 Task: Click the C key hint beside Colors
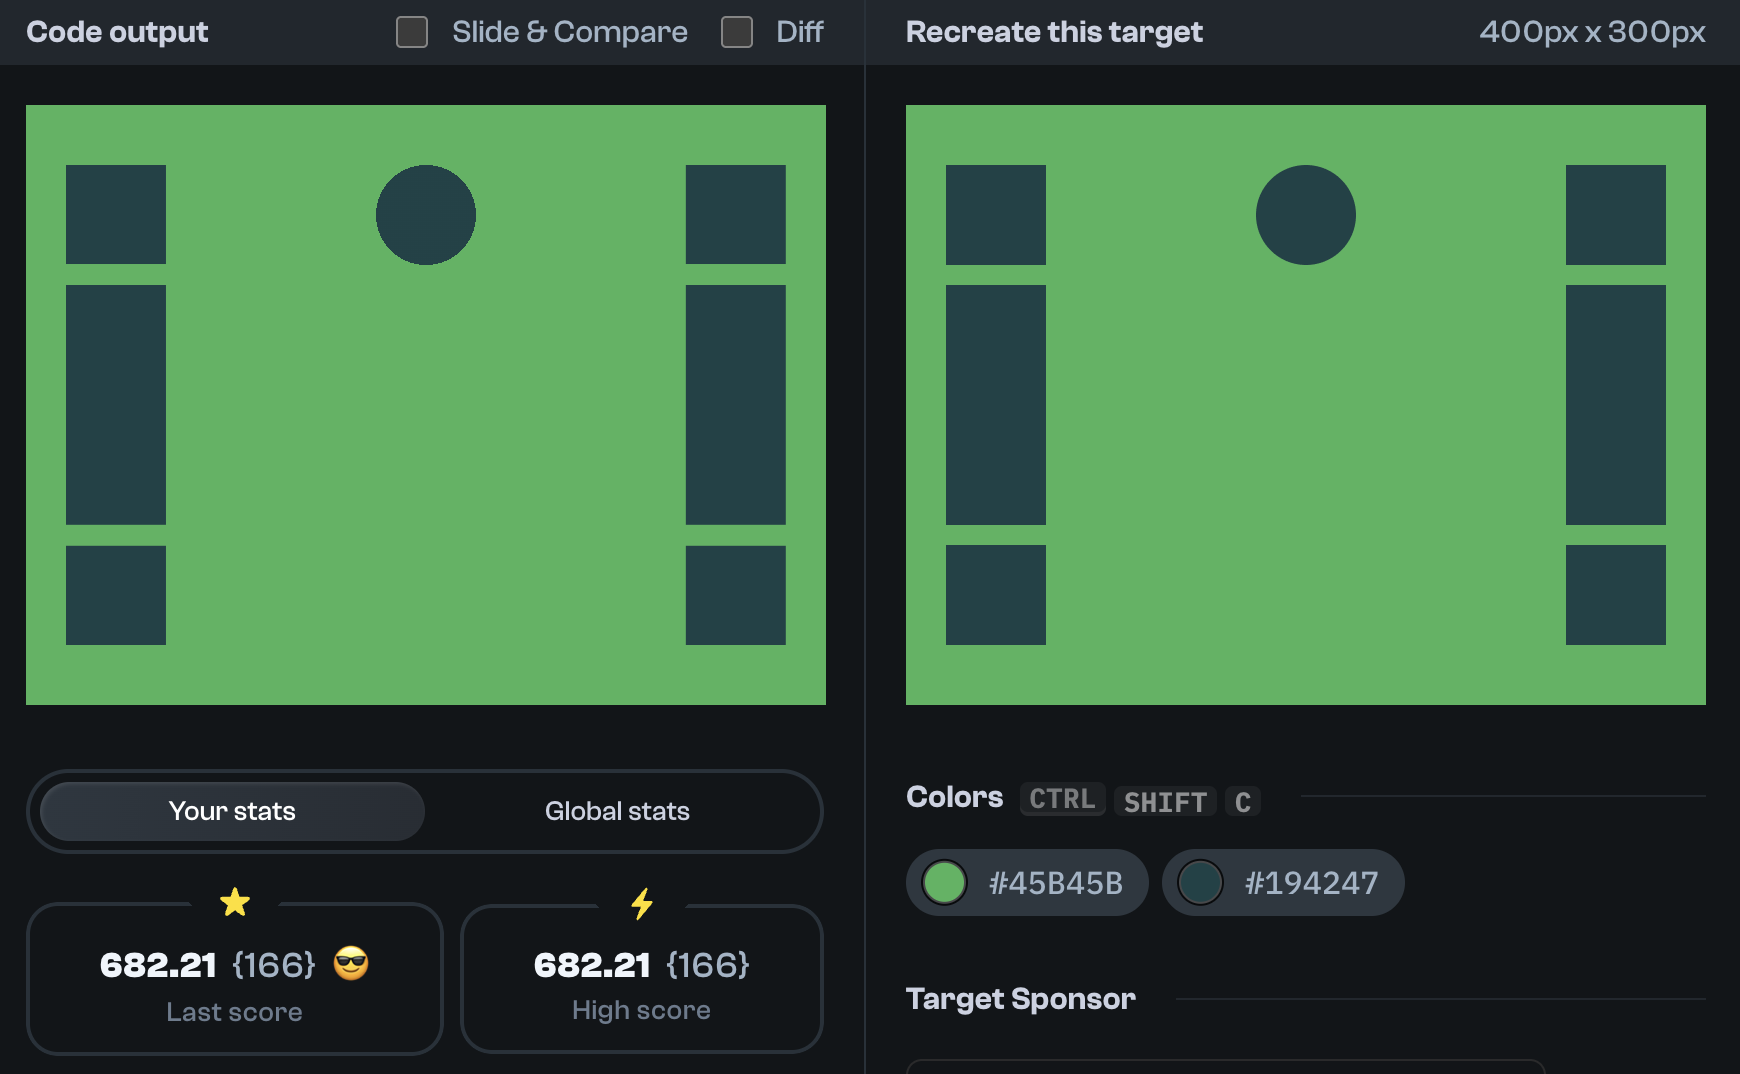pyautogui.click(x=1242, y=801)
